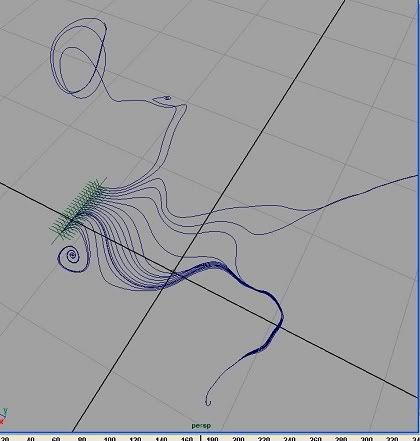Viewport: 420px width, 441px height.
Task: Select frame 260 in the timeline
Action: point(315,439)
